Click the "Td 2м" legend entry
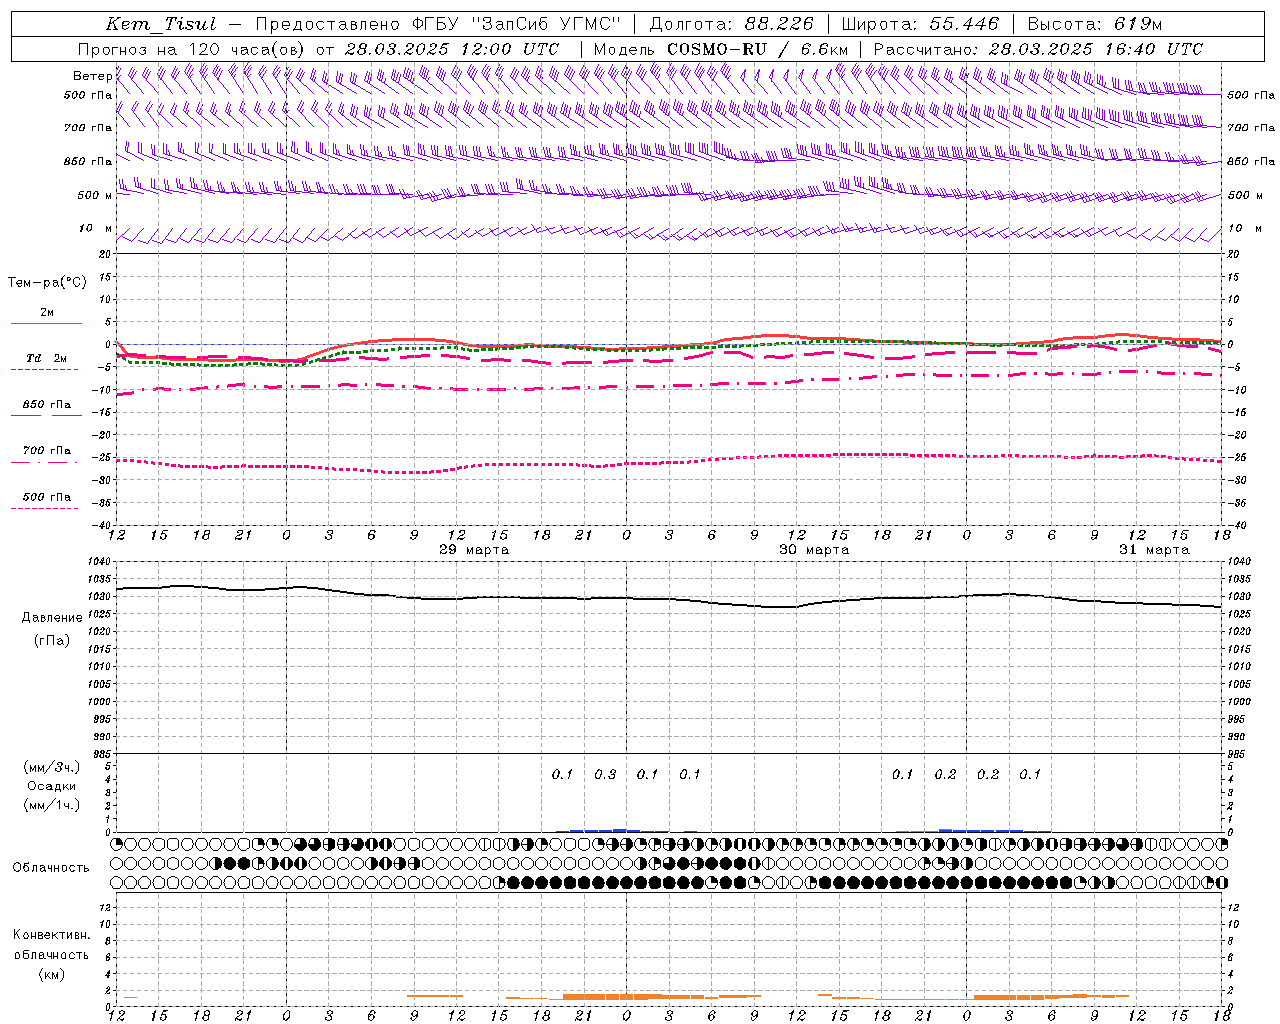Viewport: 1280px width, 1024px height. click(46, 358)
